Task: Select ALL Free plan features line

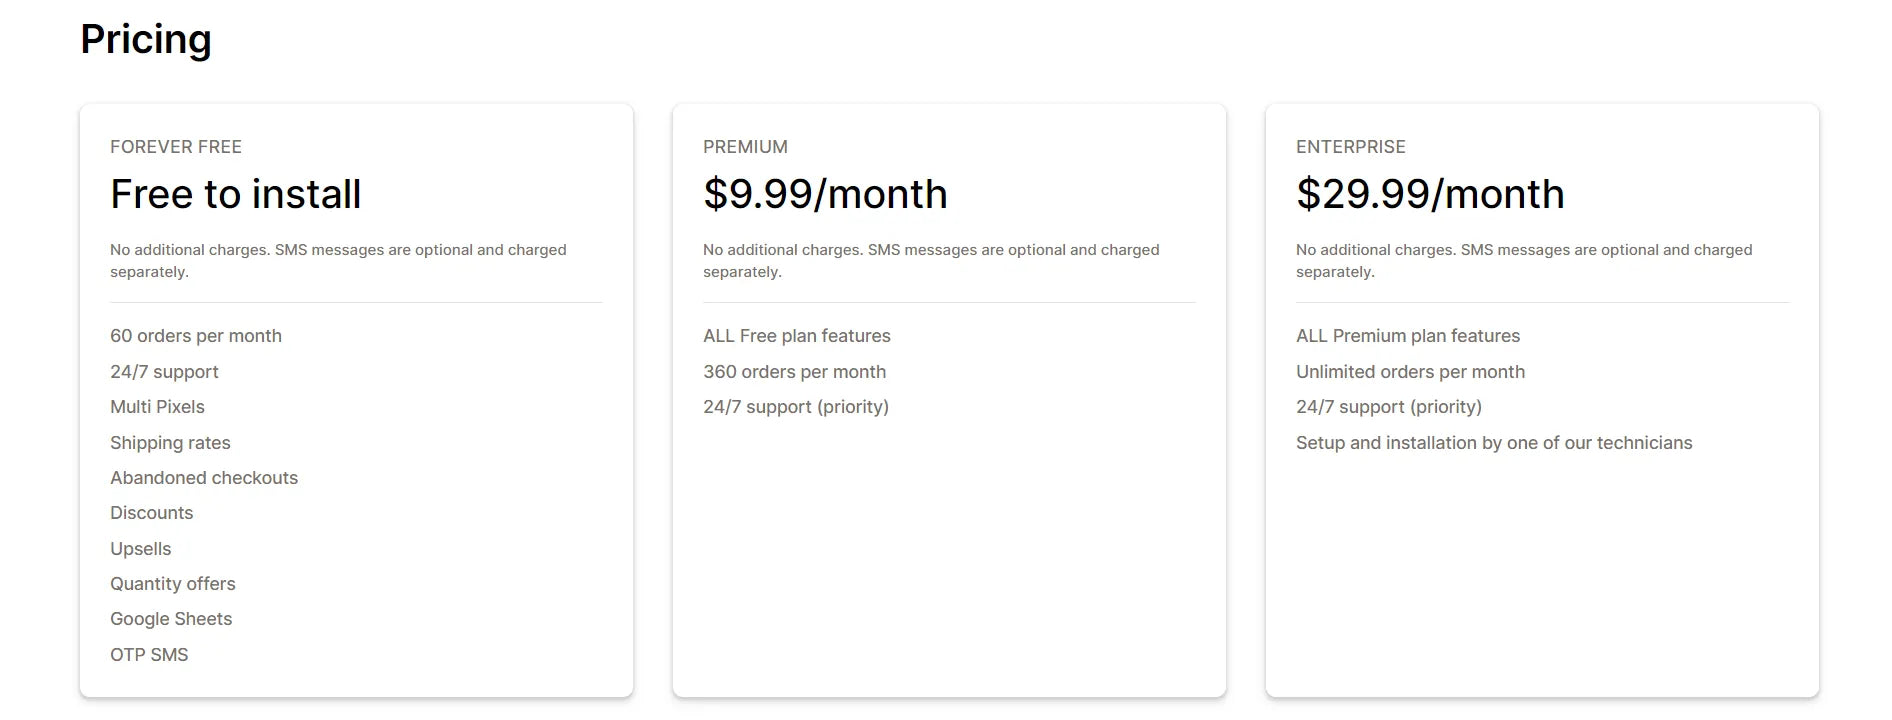Action: (797, 336)
